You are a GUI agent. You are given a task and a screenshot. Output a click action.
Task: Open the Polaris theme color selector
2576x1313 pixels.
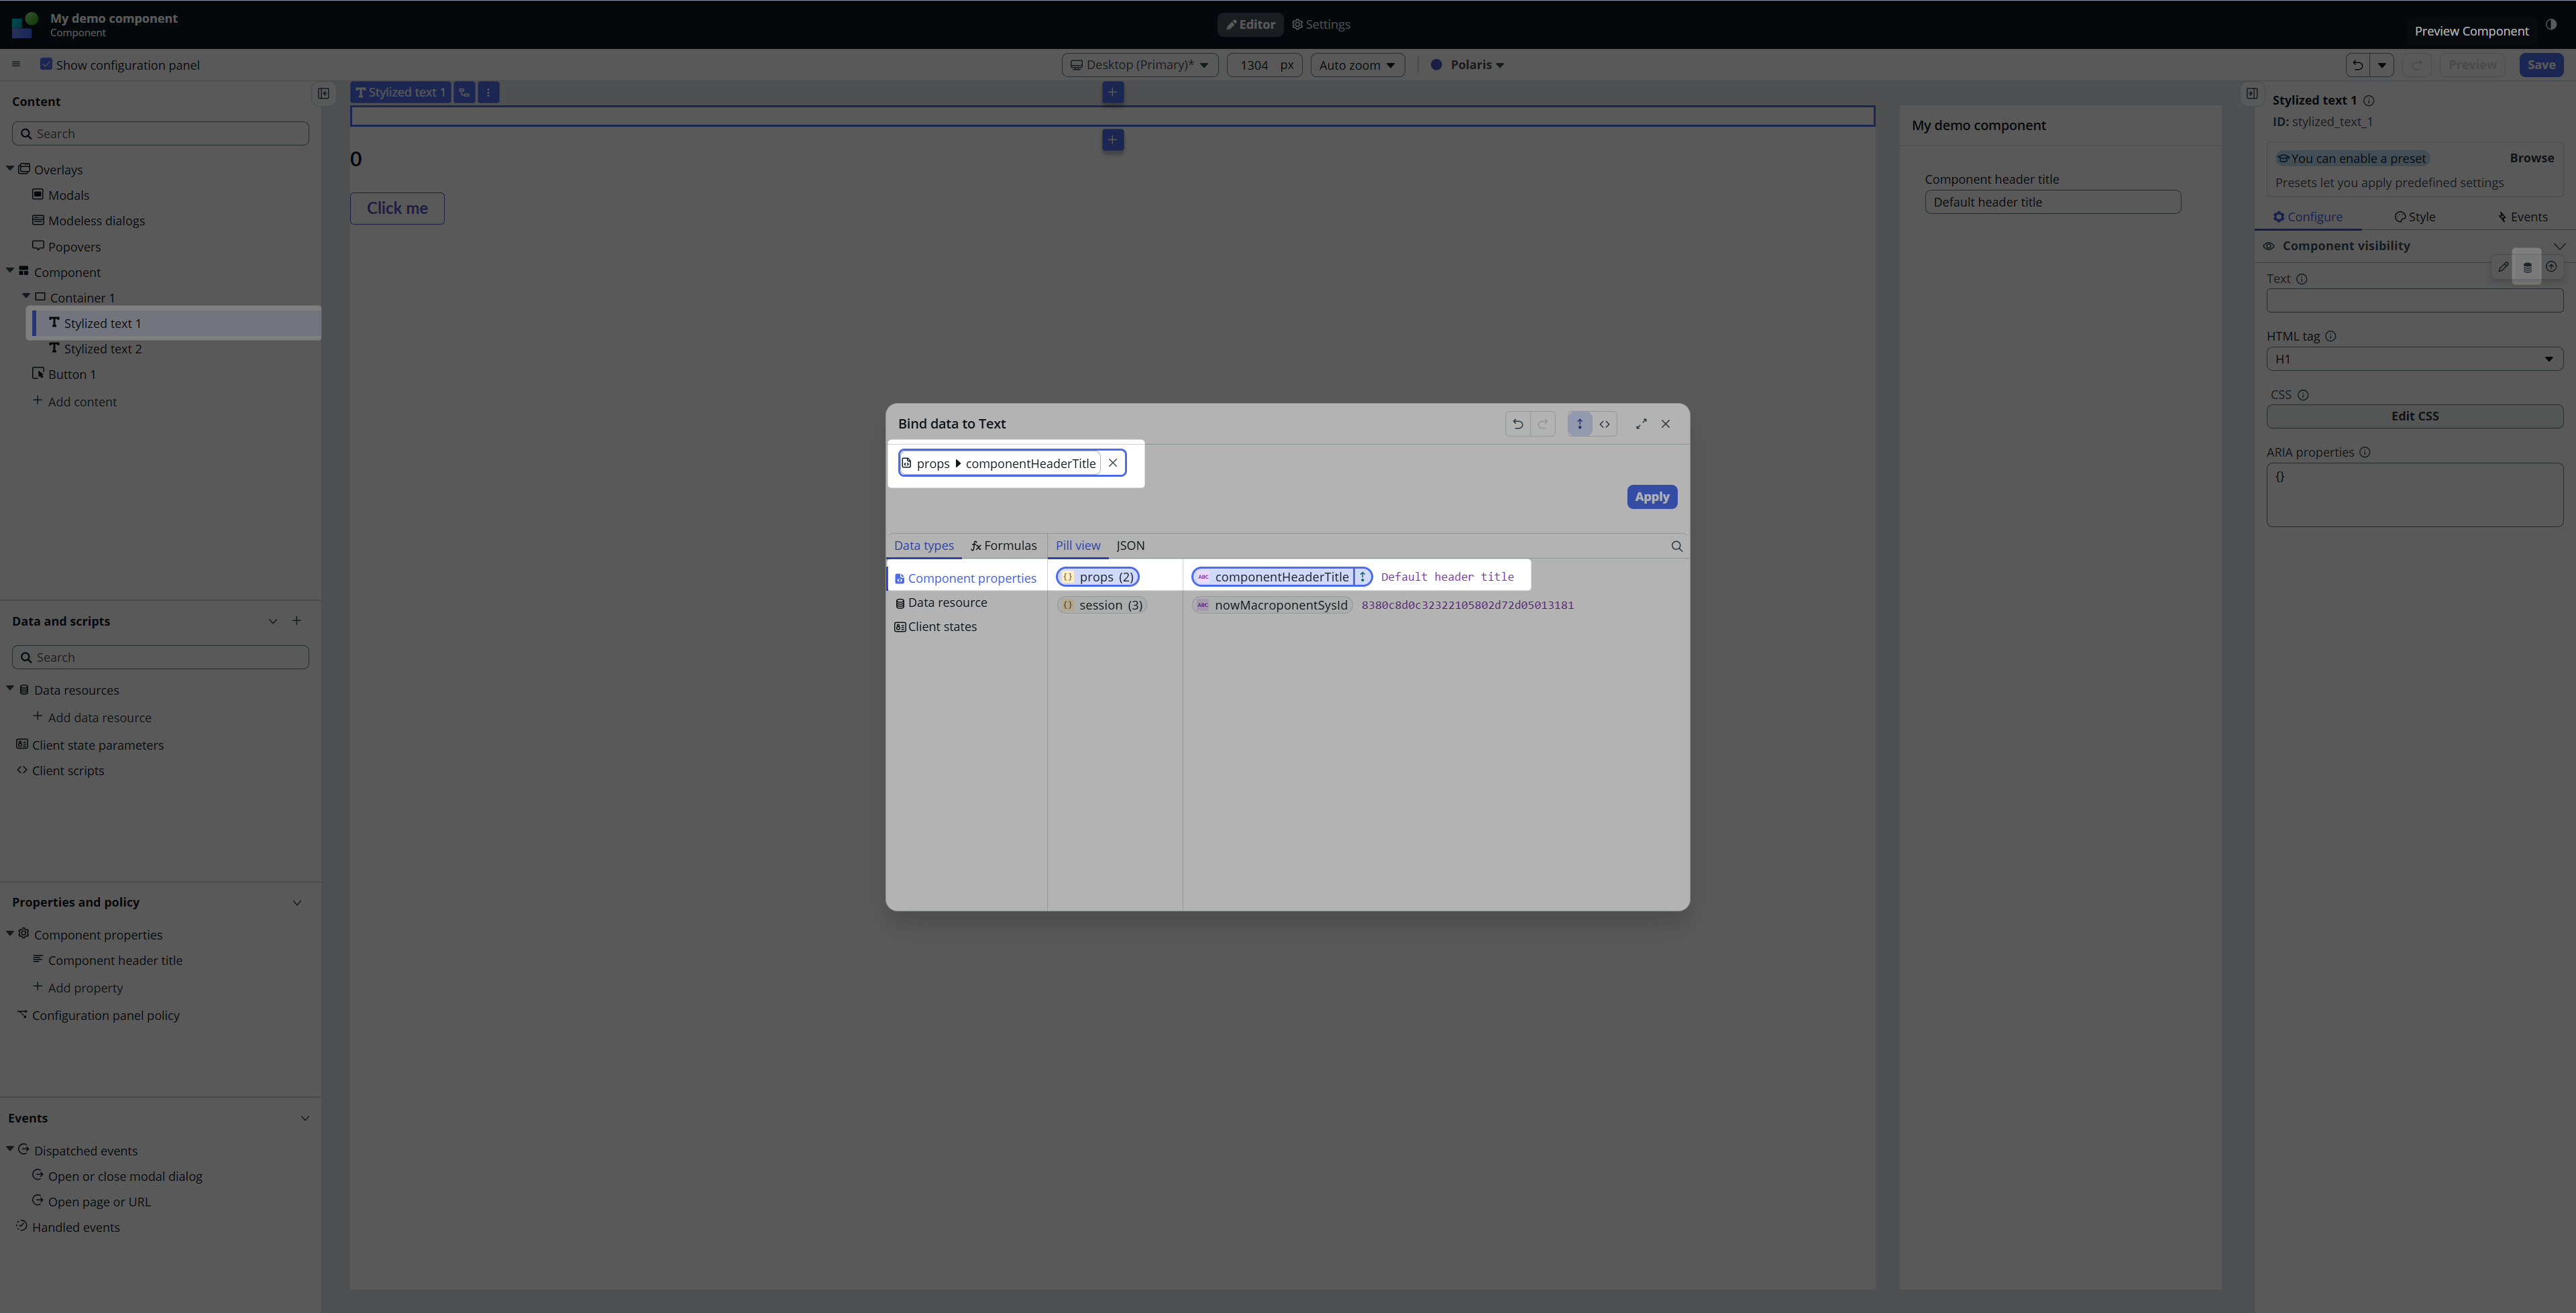coord(1467,65)
